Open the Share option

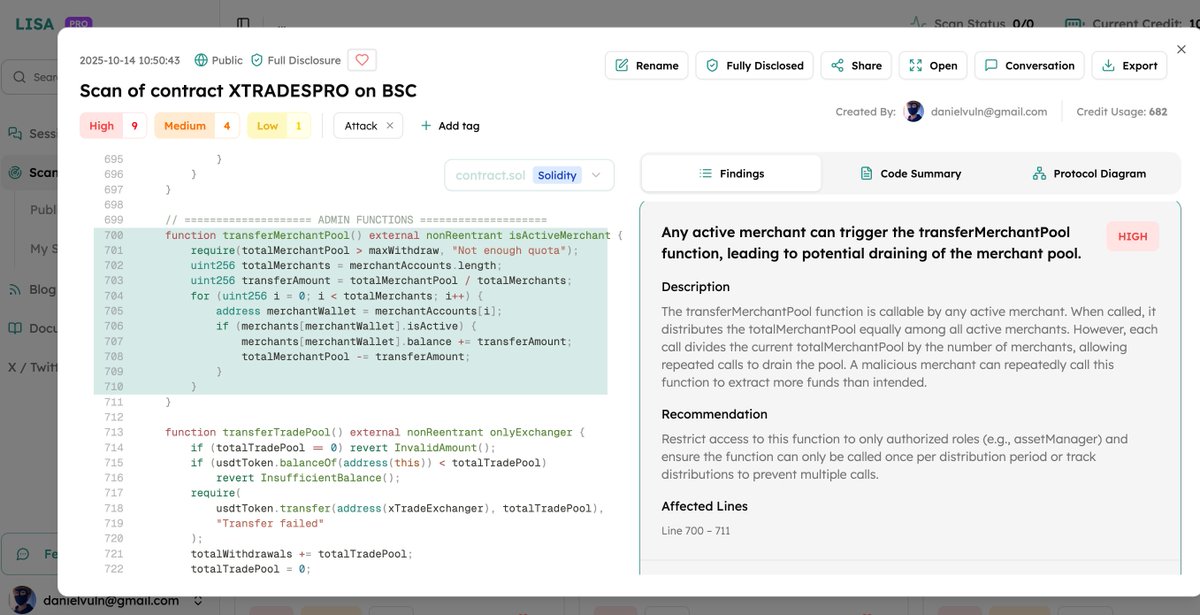point(856,65)
